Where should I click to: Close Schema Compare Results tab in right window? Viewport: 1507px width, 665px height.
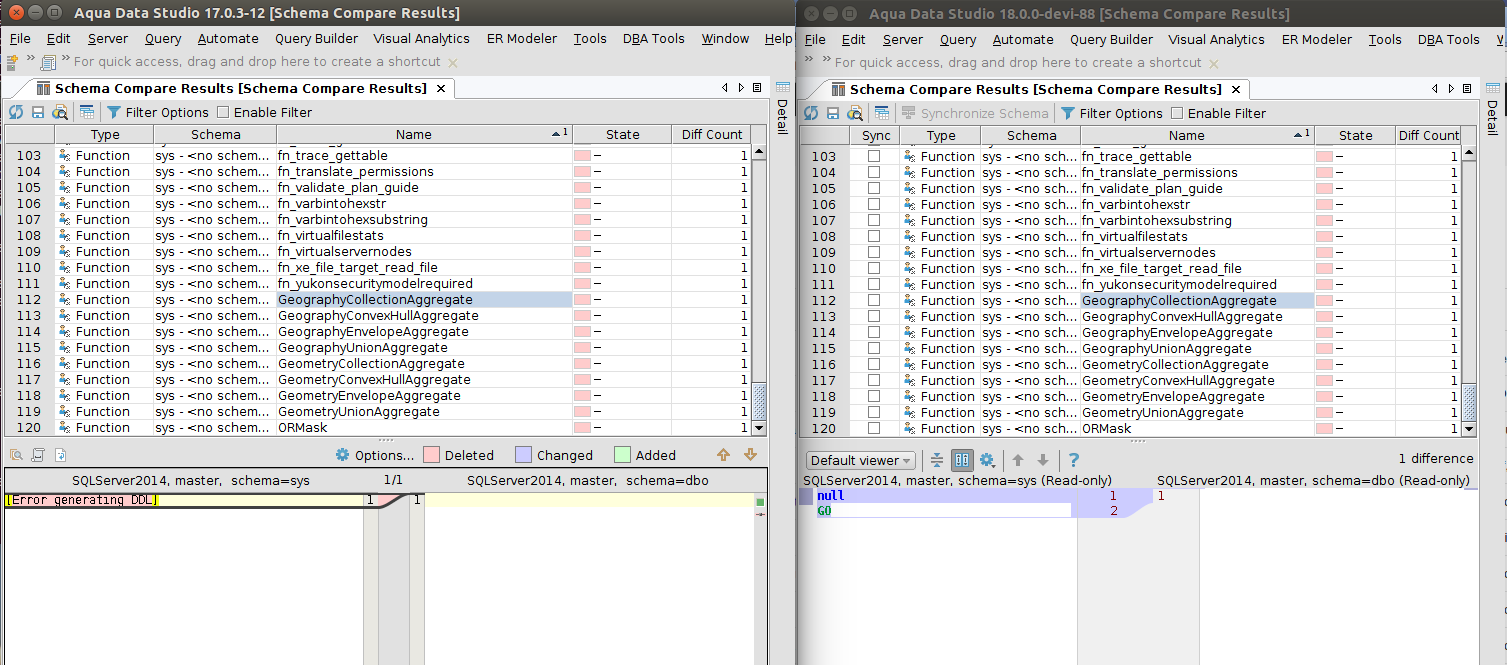click(1235, 89)
